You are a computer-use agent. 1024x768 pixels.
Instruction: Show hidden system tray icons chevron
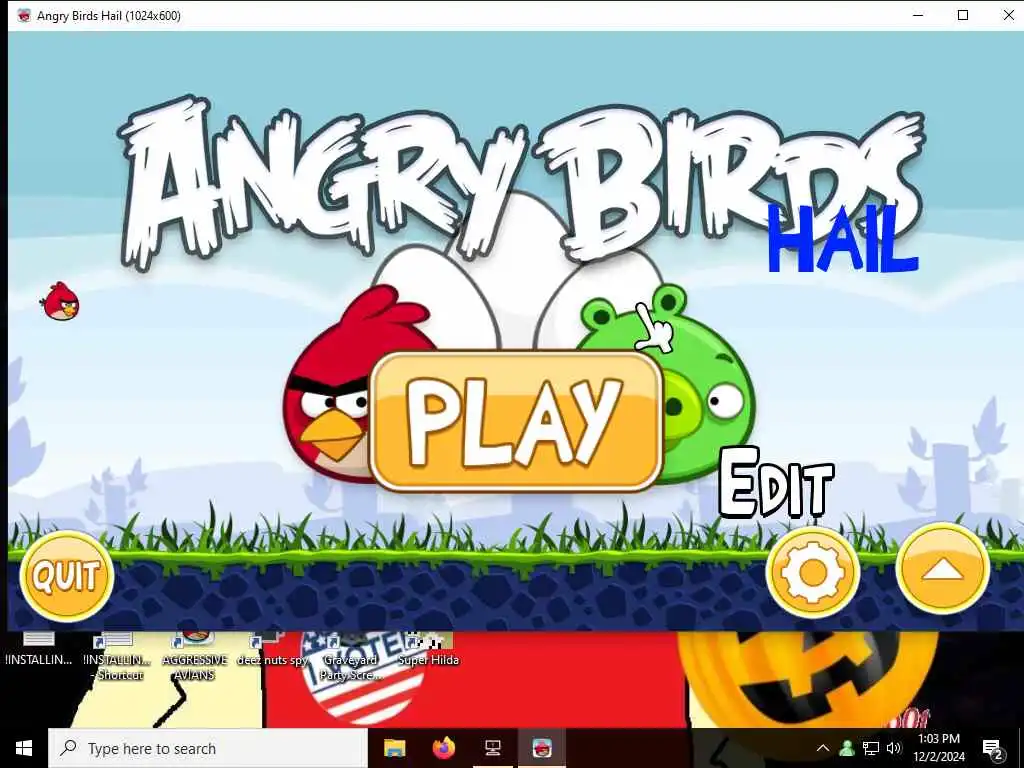823,748
